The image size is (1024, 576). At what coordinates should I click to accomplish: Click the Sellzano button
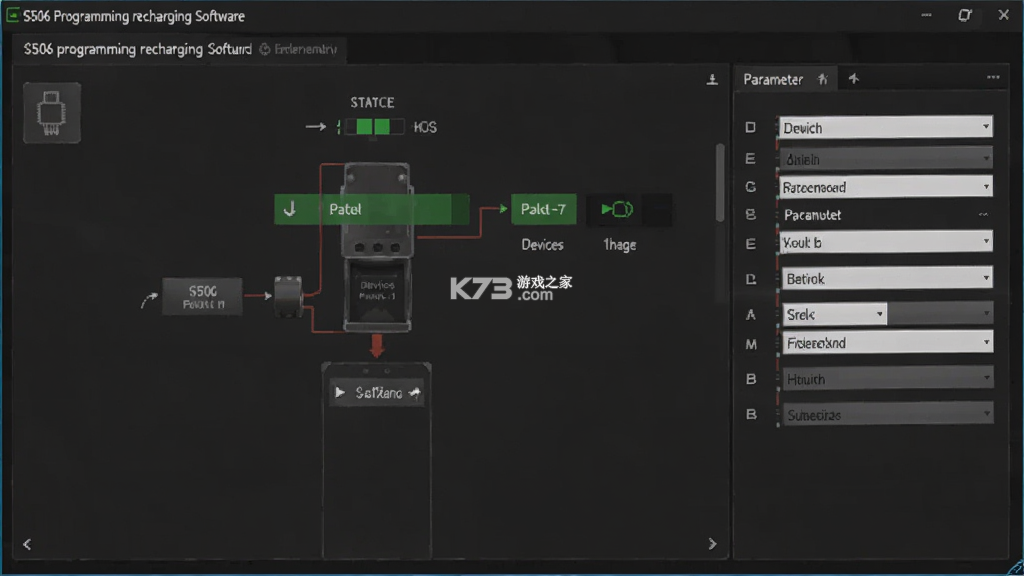pyautogui.click(x=377, y=392)
